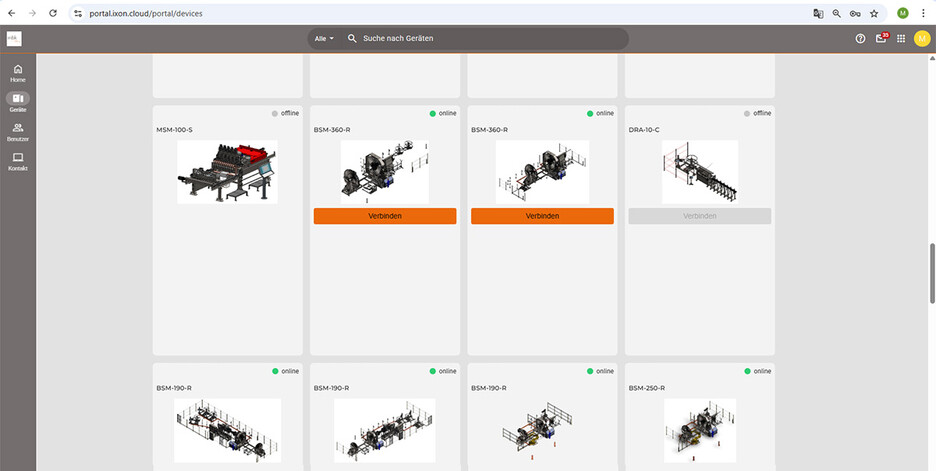This screenshot has width=936, height=471.
Task: Bookmark this page with the star icon
Action: [x=874, y=13]
